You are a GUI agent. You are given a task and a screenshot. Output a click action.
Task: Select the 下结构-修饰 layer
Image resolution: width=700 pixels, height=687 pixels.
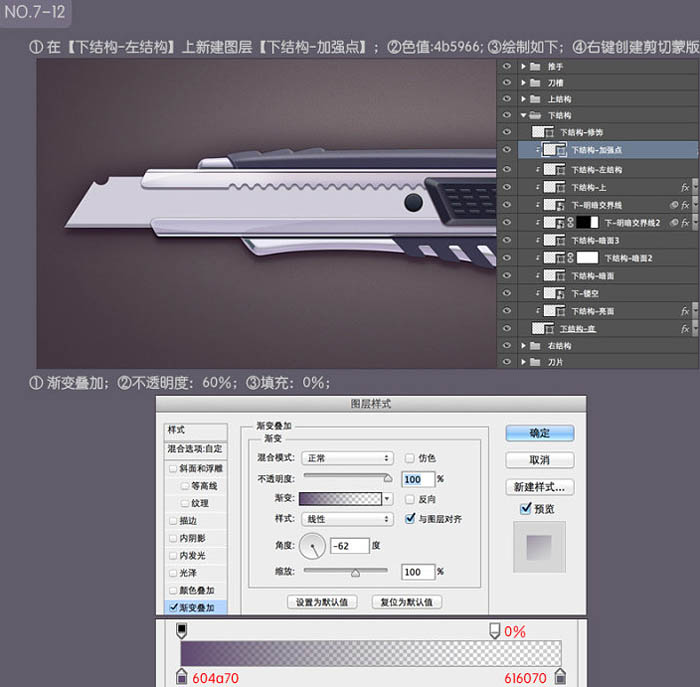point(608,132)
